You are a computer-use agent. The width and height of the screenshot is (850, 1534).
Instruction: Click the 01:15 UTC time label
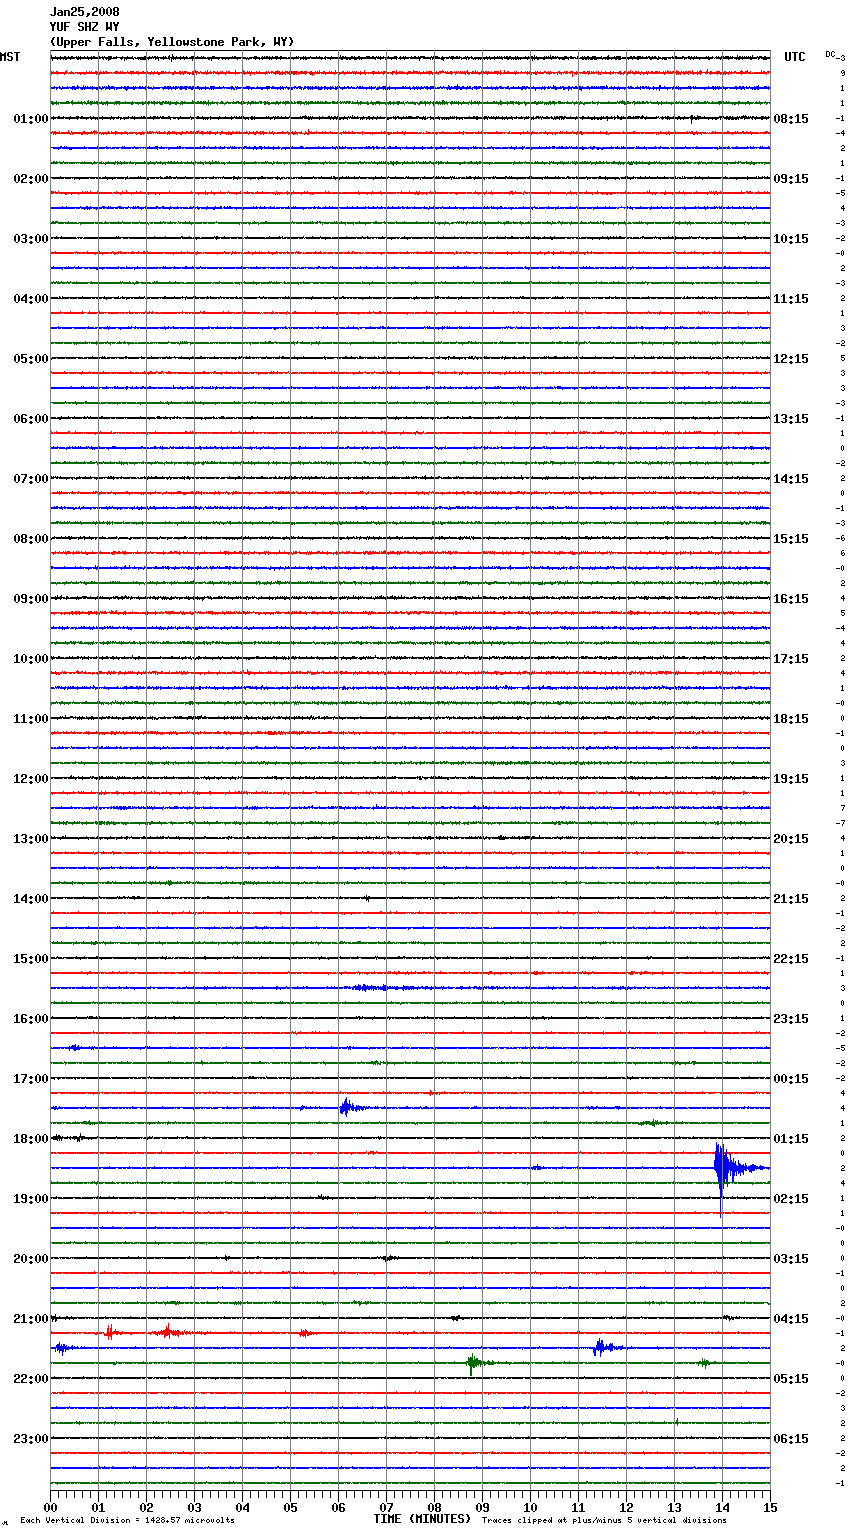tap(791, 1139)
